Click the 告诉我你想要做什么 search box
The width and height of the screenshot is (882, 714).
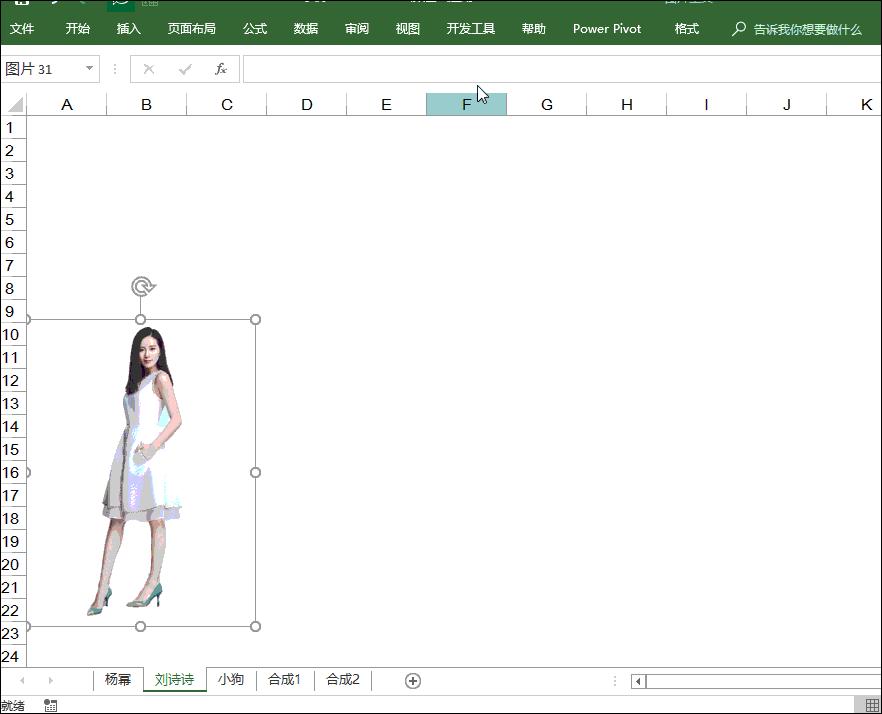point(807,29)
